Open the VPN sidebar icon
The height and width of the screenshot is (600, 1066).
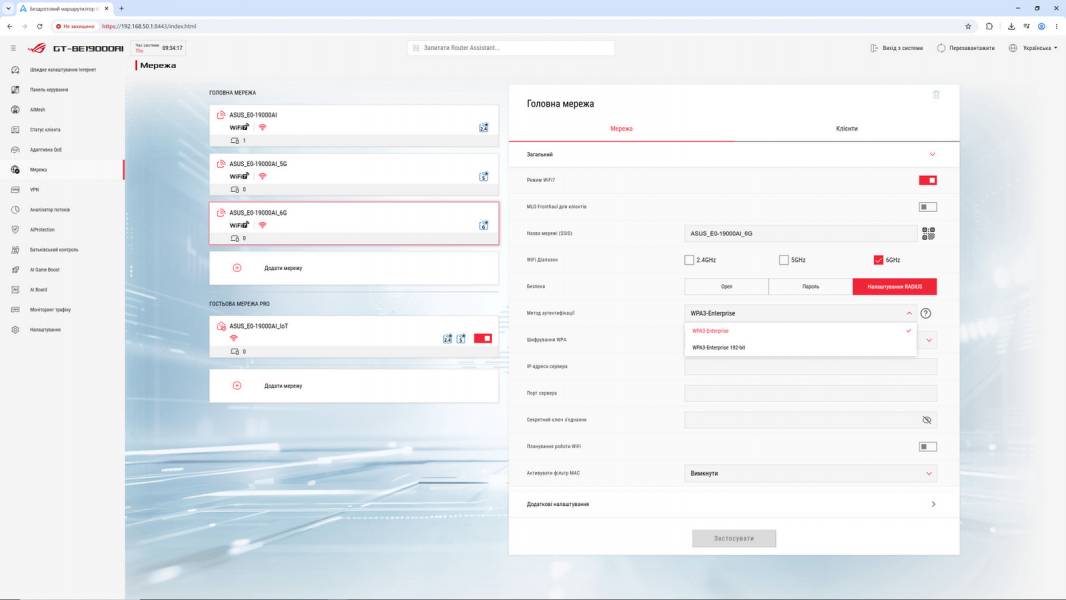pyautogui.click(x=15, y=190)
